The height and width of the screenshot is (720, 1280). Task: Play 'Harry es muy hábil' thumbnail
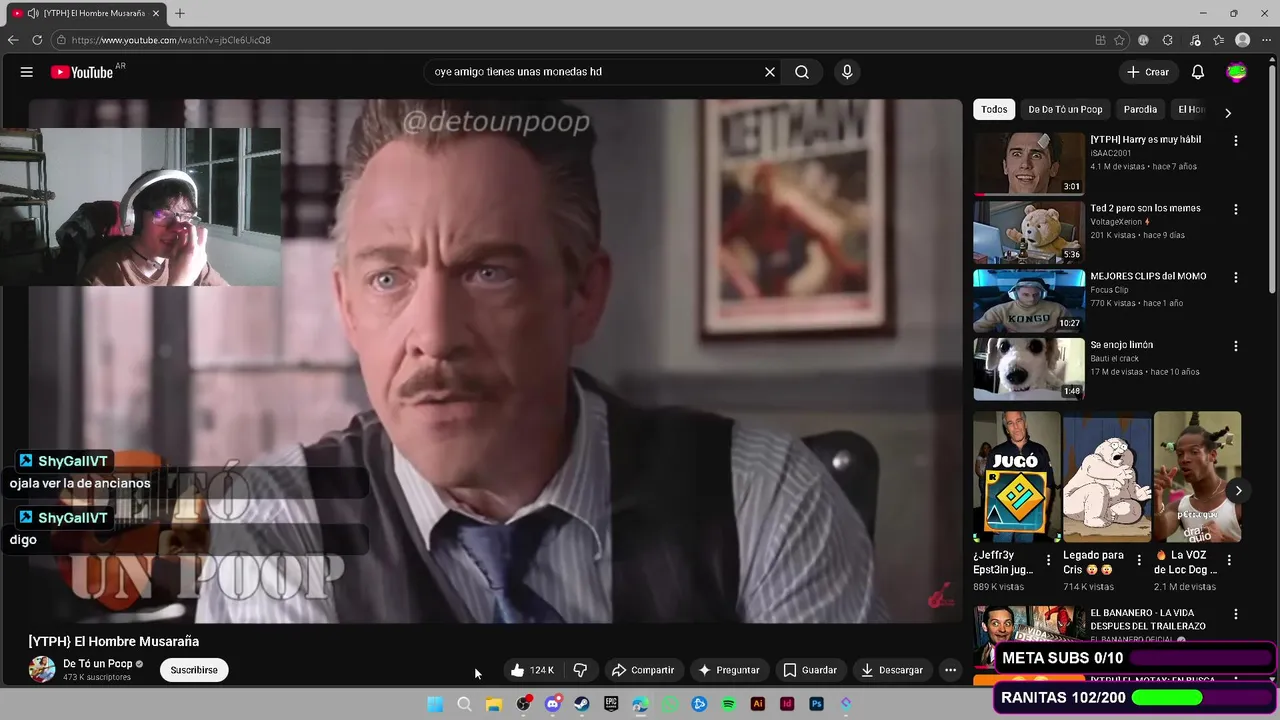click(x=1029, y=164)
